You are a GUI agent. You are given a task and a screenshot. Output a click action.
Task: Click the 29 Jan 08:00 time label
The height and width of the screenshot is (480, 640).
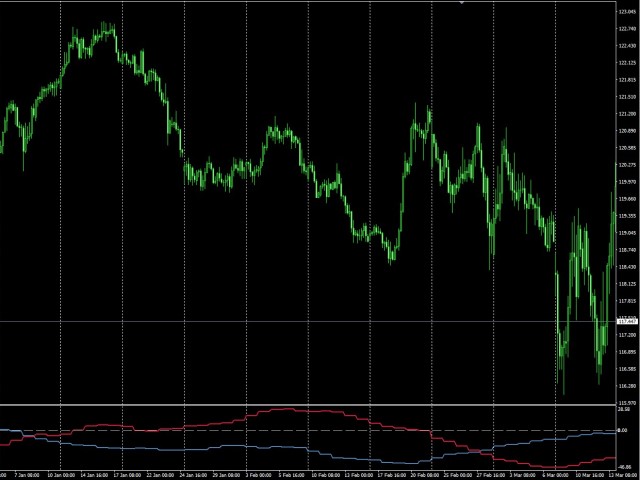point(226,476)
